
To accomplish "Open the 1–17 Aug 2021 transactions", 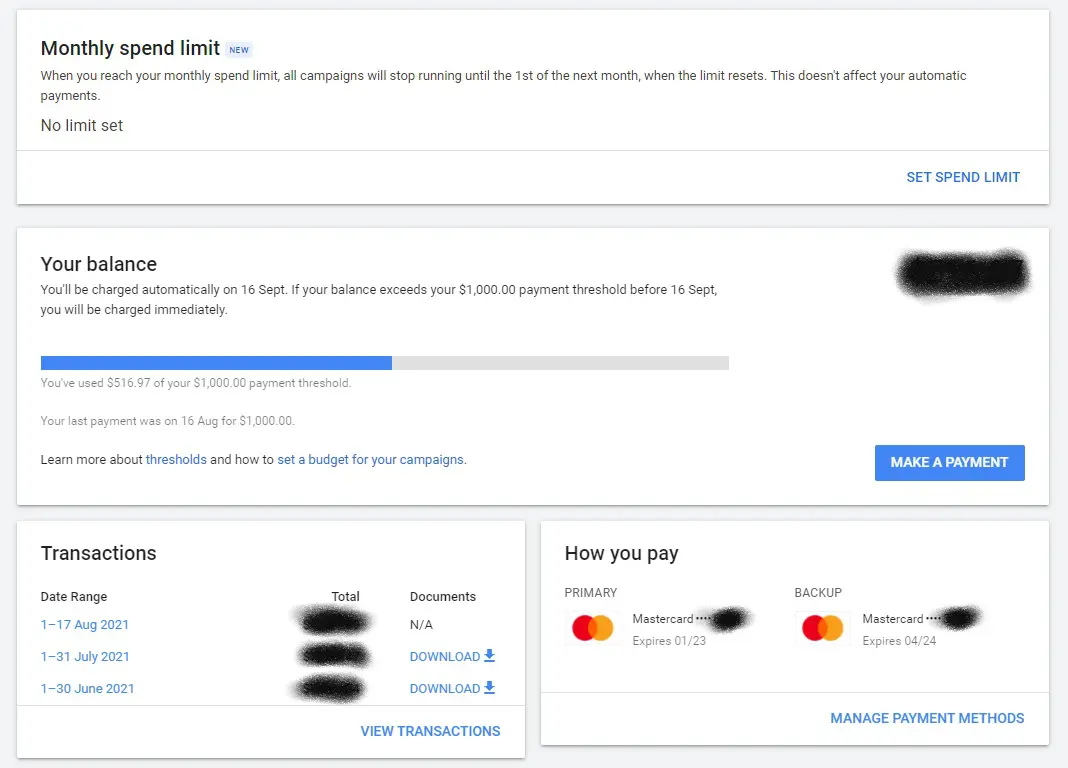I will (x=85, y=625).
